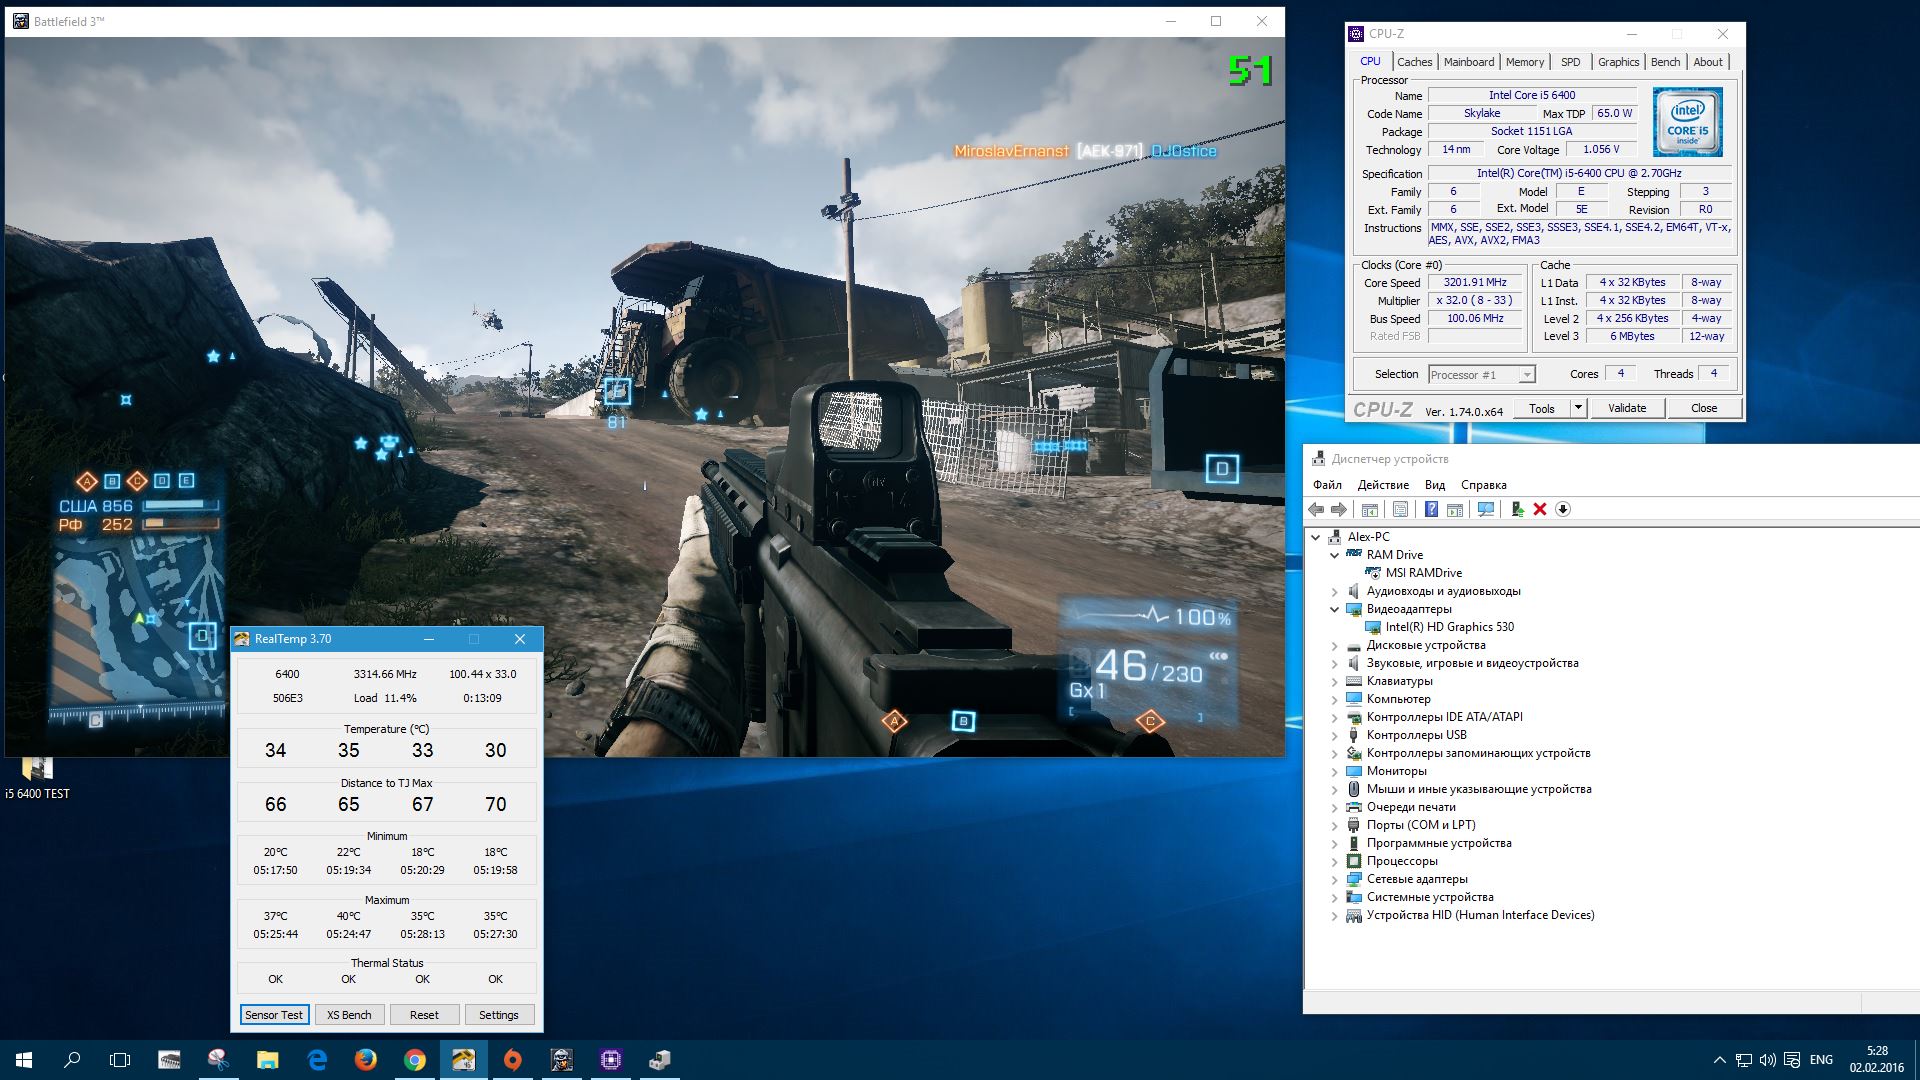Click the blue question mark Help icon
The height and width of the screenshot is (1080, 1920).
1431,510
